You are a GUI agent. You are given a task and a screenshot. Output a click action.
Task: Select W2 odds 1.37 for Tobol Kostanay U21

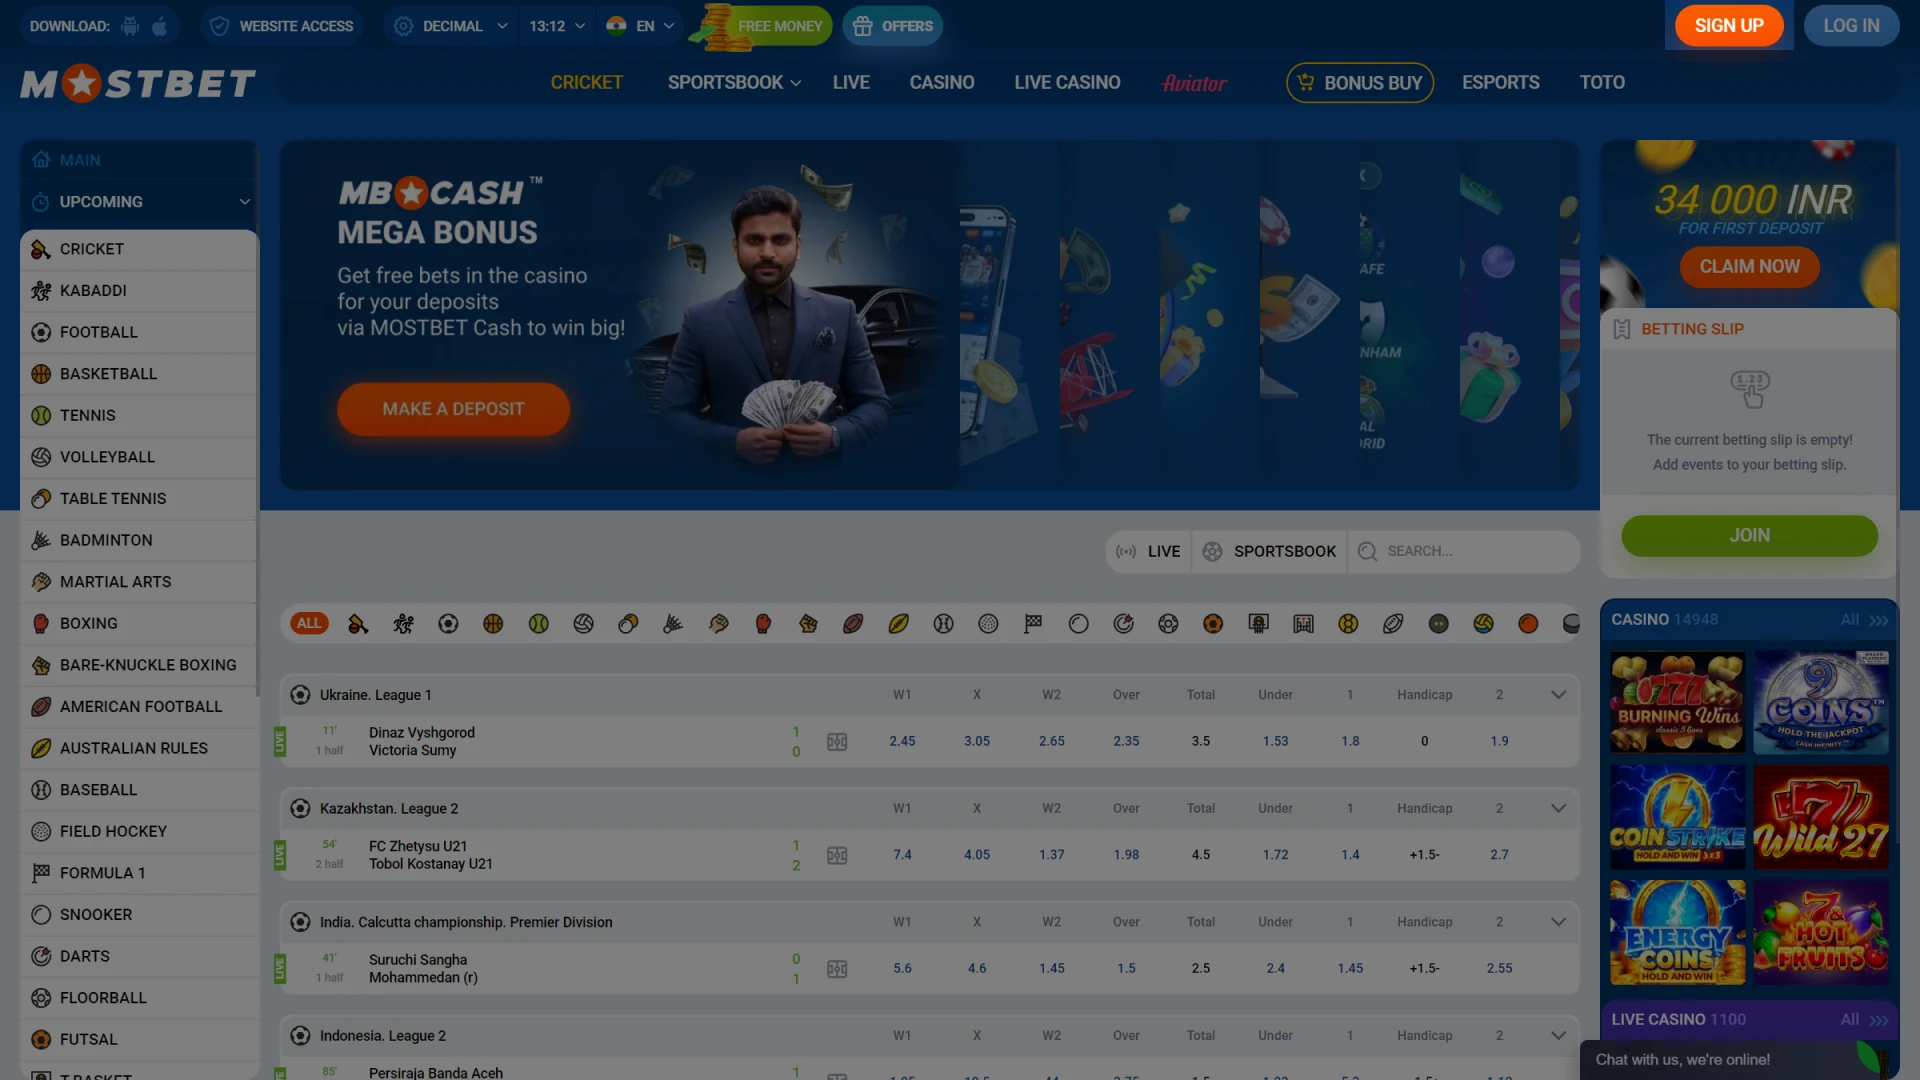pyautogui.click(x=1051, y=856)
